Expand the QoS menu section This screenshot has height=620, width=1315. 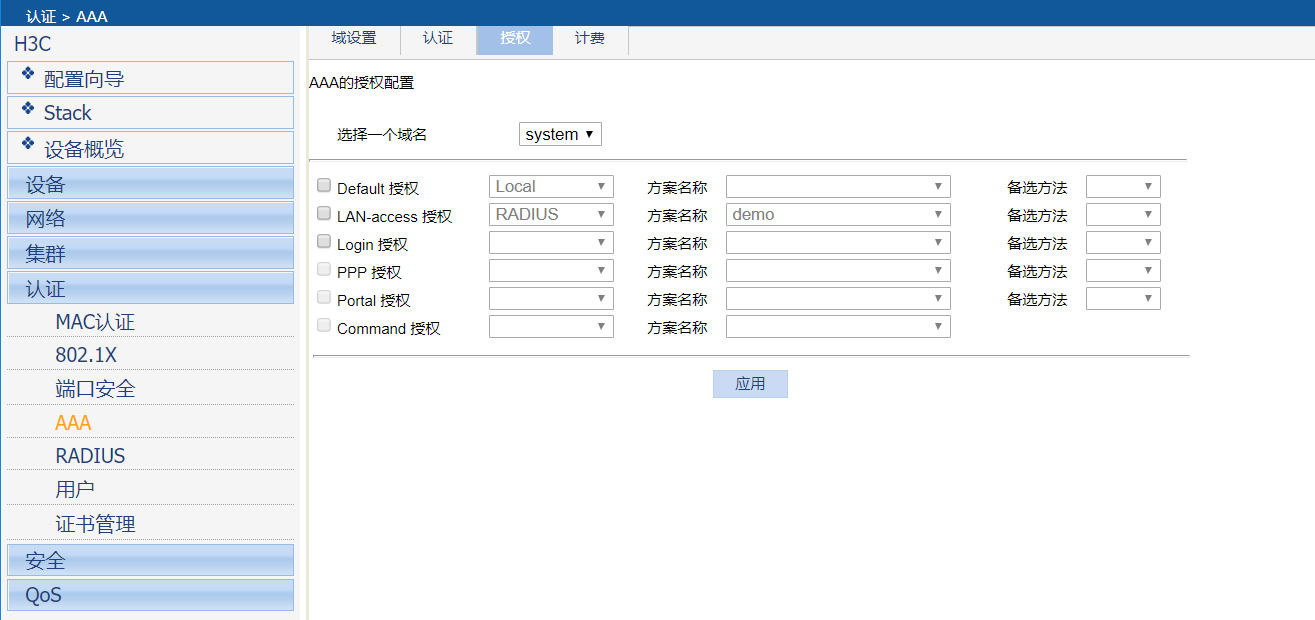150,595
